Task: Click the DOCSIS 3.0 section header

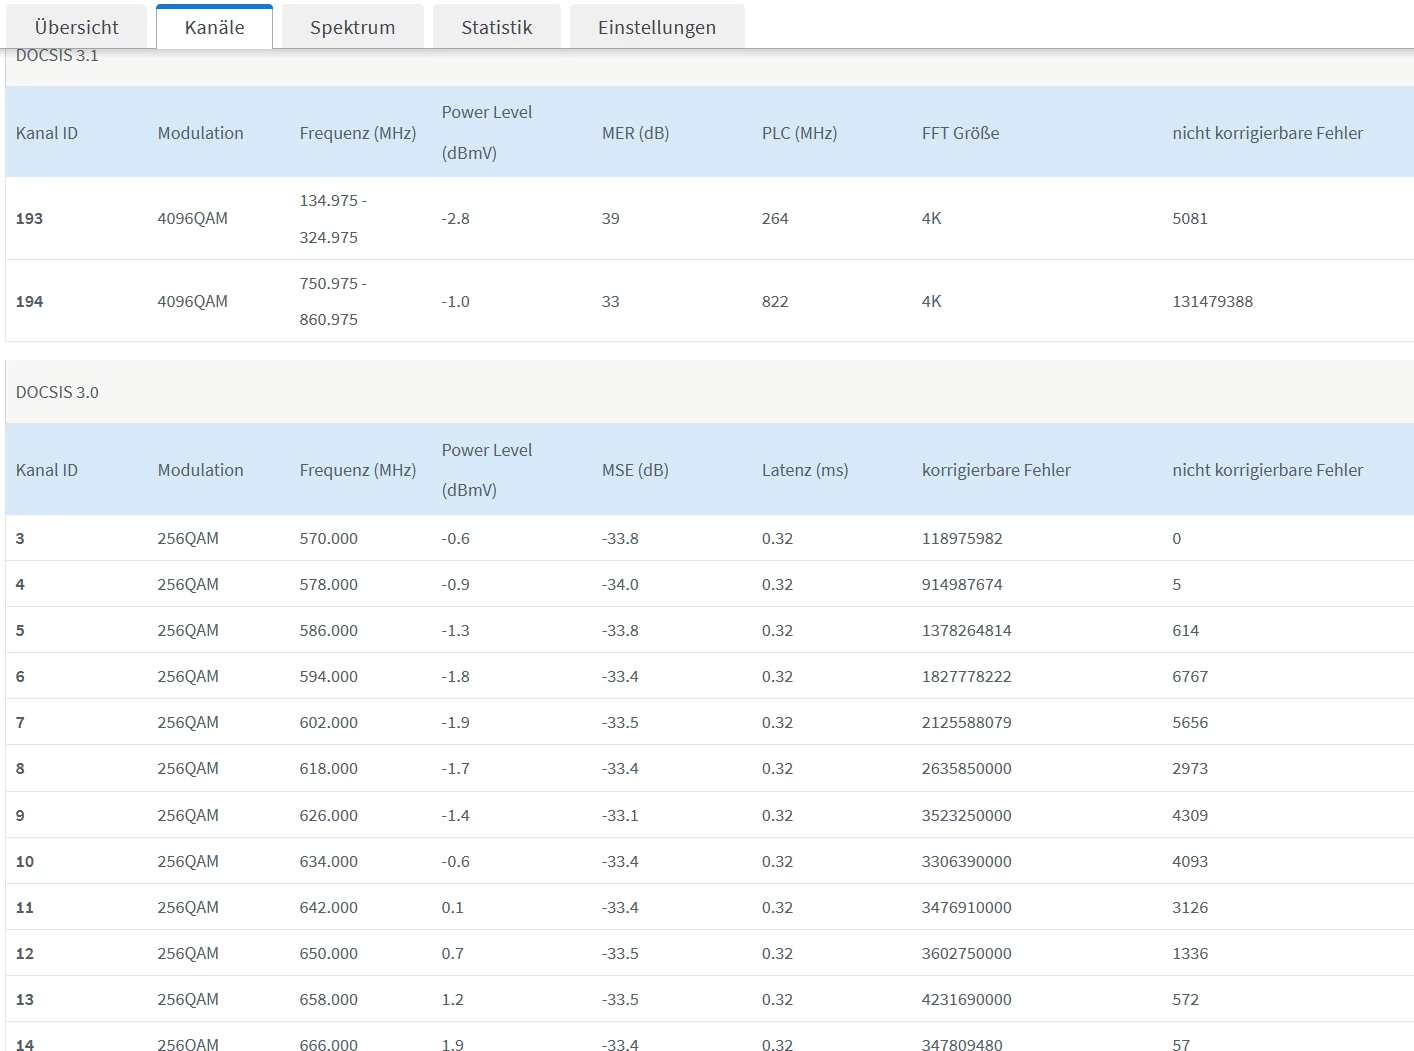Action: tap(57, 392)
